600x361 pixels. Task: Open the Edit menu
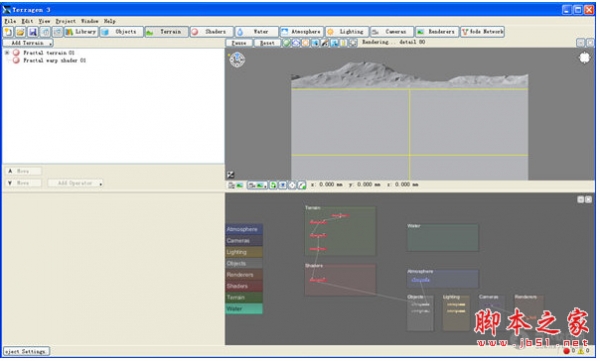tap(27, 21)
